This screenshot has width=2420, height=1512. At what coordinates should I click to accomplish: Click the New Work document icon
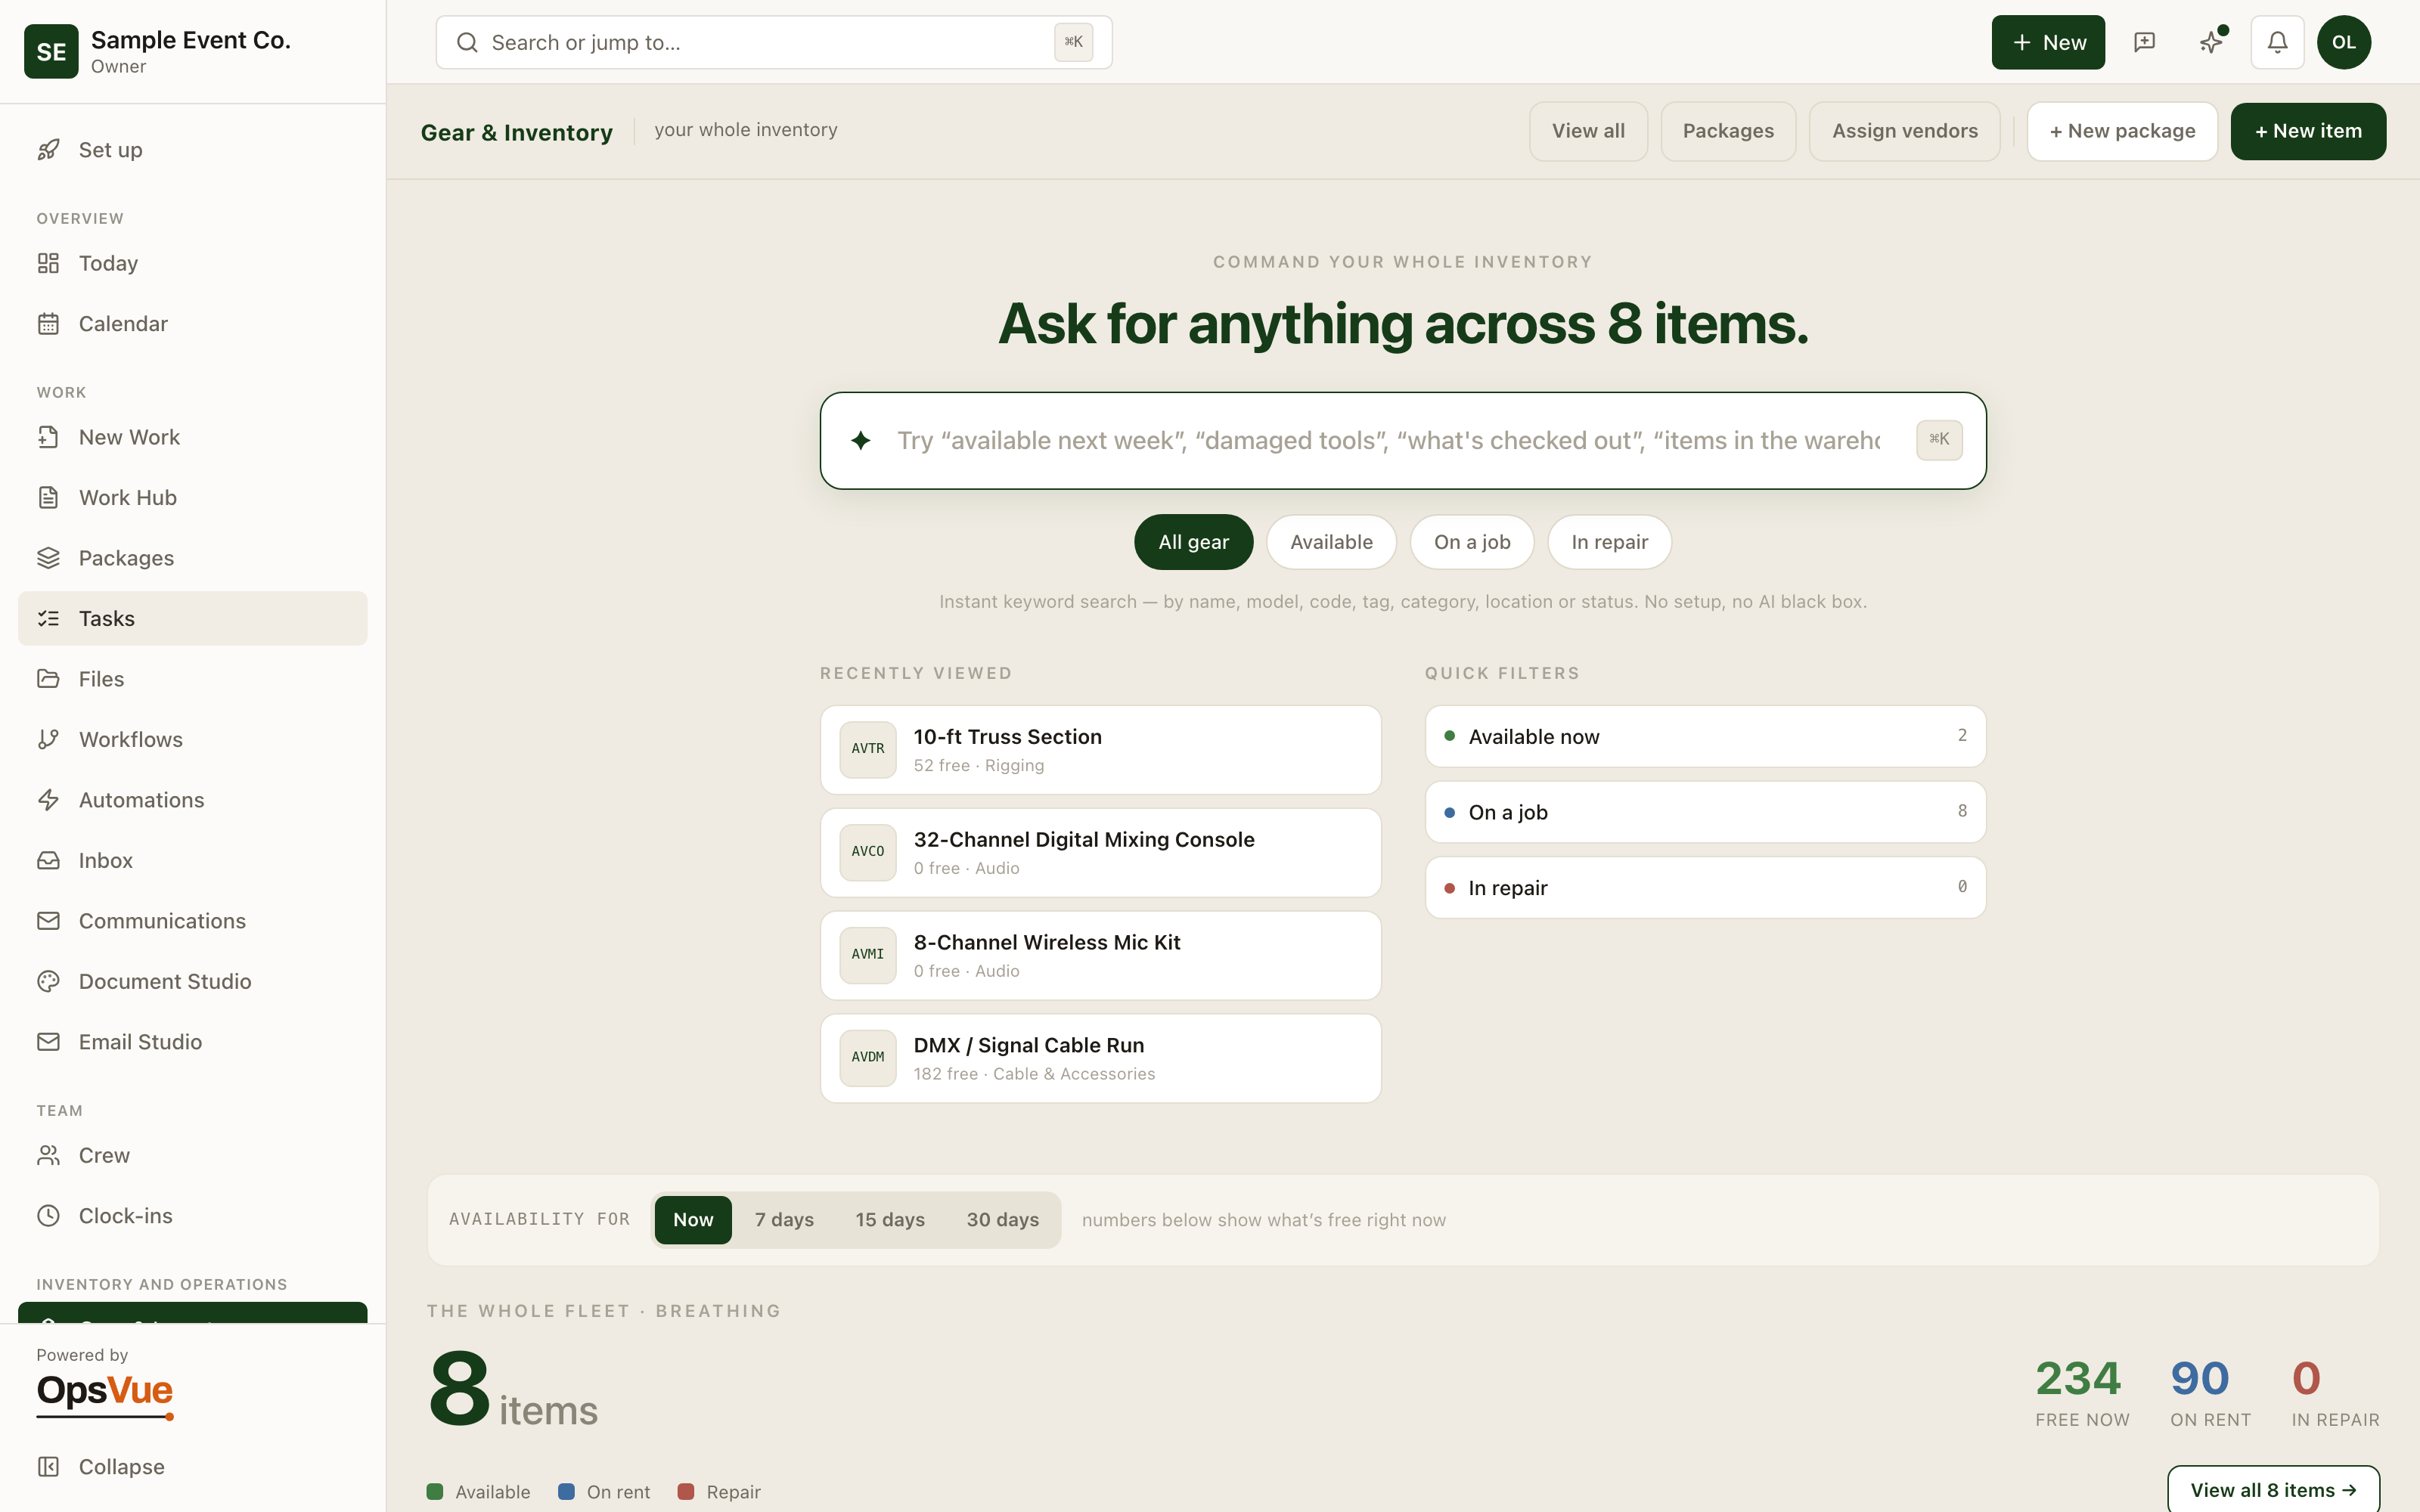pyautogui.click(x=48, y=437)
